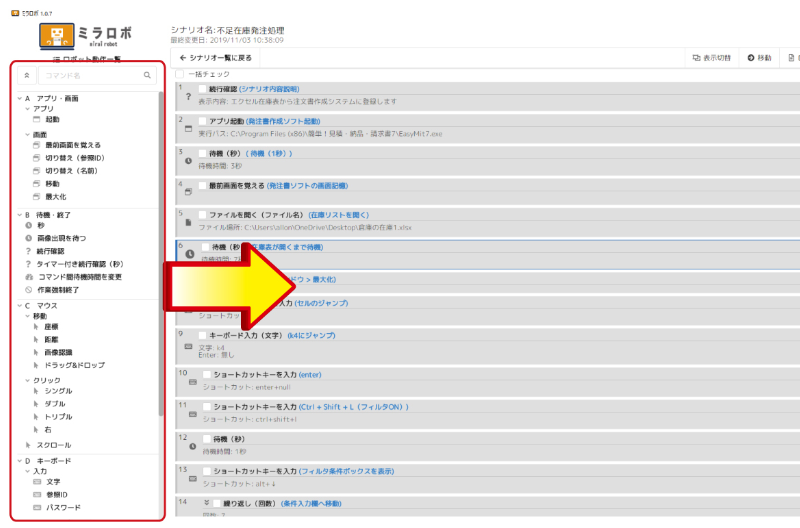Click the 画像出現を待つ clock icon
Screen dimensions: 800x528
(x=28, y=238)
